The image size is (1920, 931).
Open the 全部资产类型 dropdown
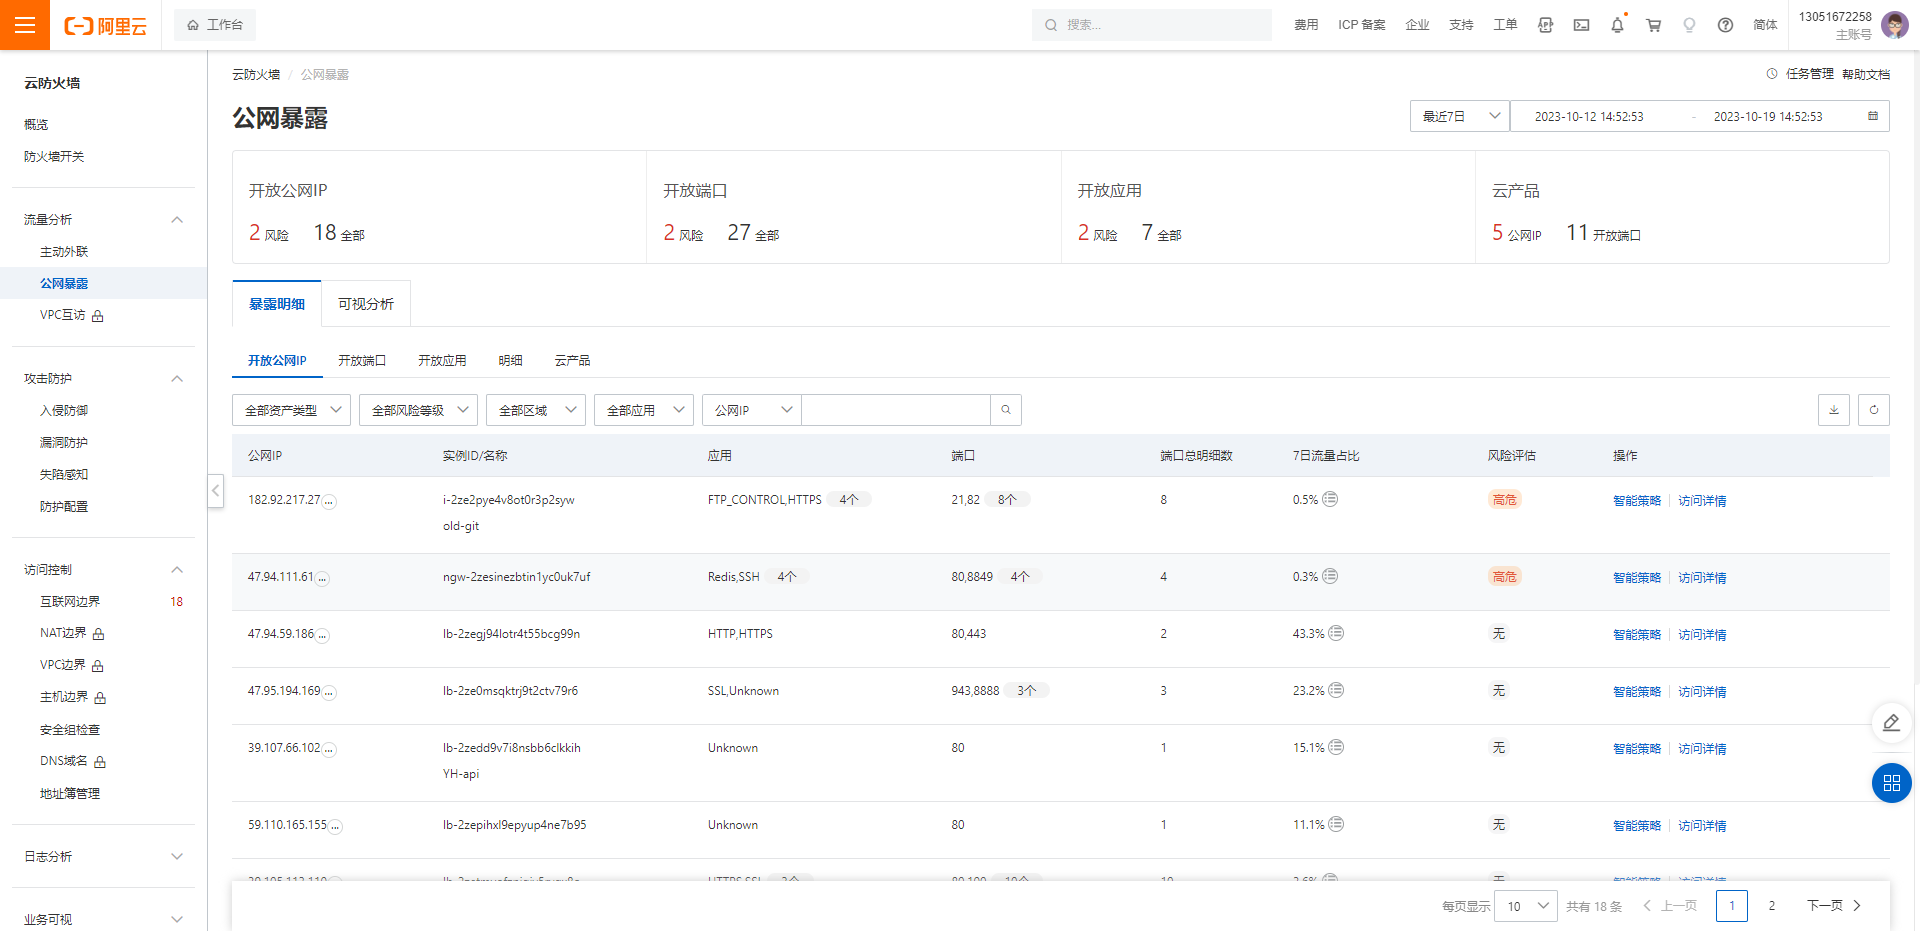(291, 410)
